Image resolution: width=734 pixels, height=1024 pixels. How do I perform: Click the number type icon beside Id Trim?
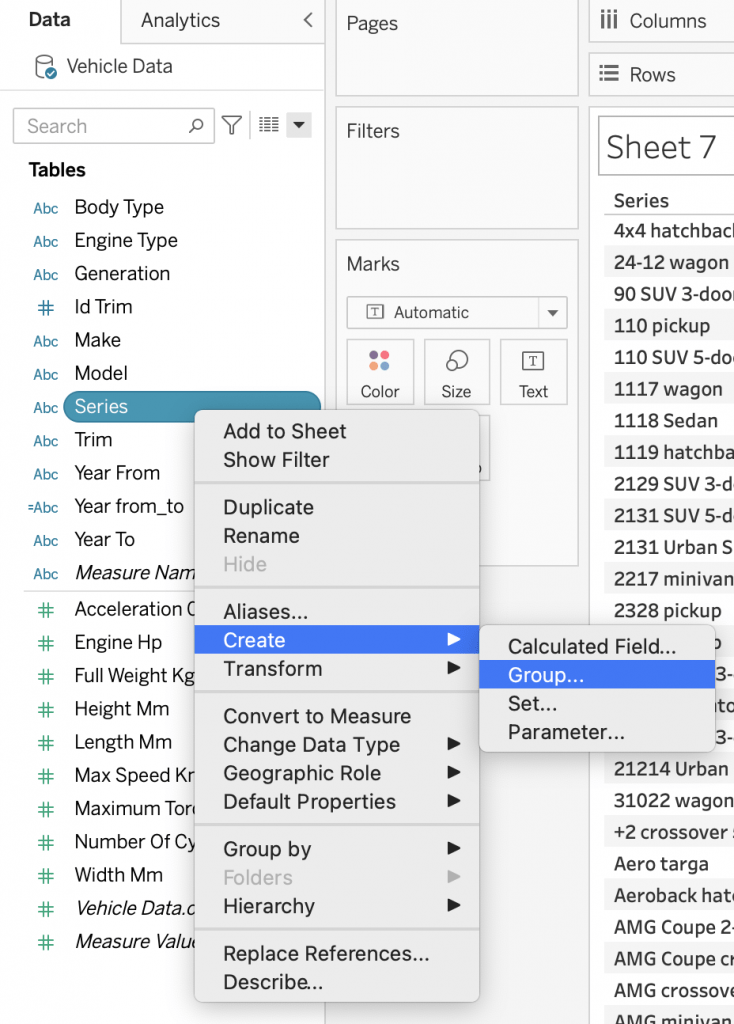46,307
